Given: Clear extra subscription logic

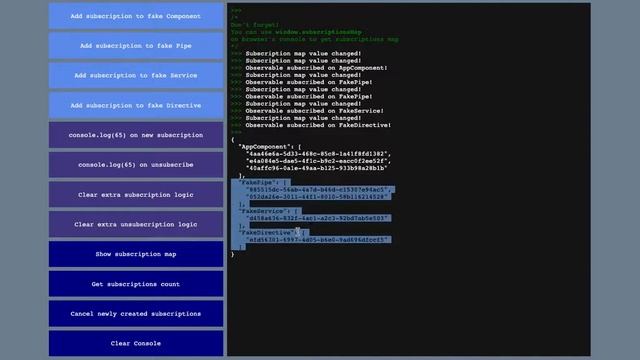Looking at the screenshot, I should [136, 195].
